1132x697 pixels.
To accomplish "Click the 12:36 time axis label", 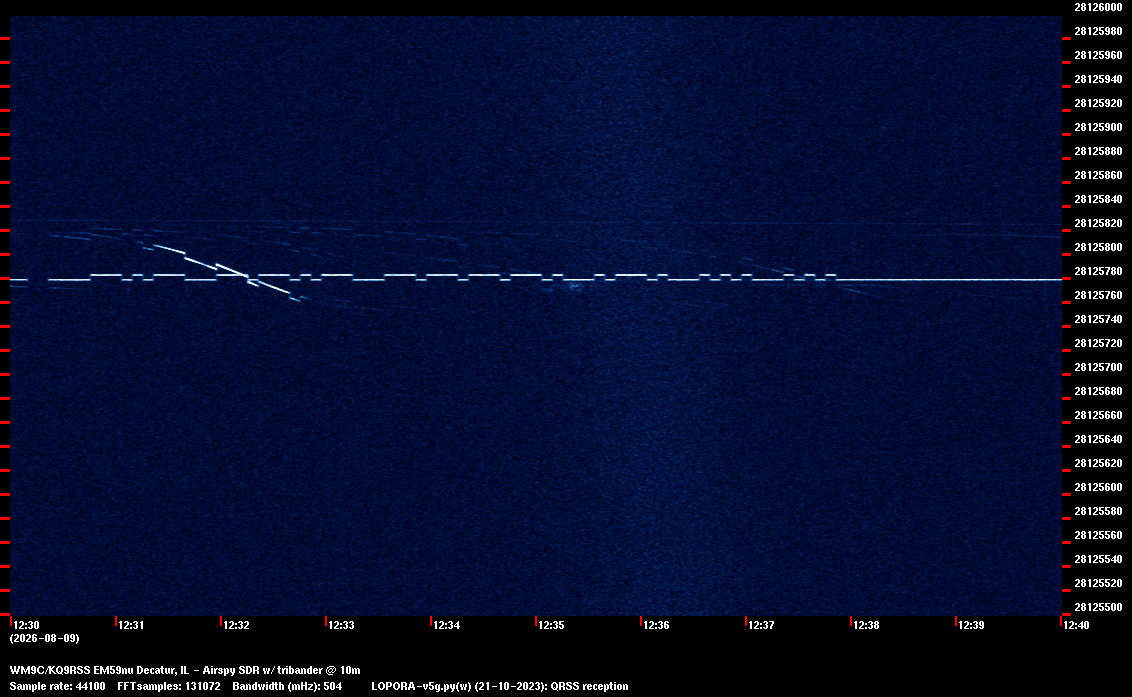I will coord(657,625).
